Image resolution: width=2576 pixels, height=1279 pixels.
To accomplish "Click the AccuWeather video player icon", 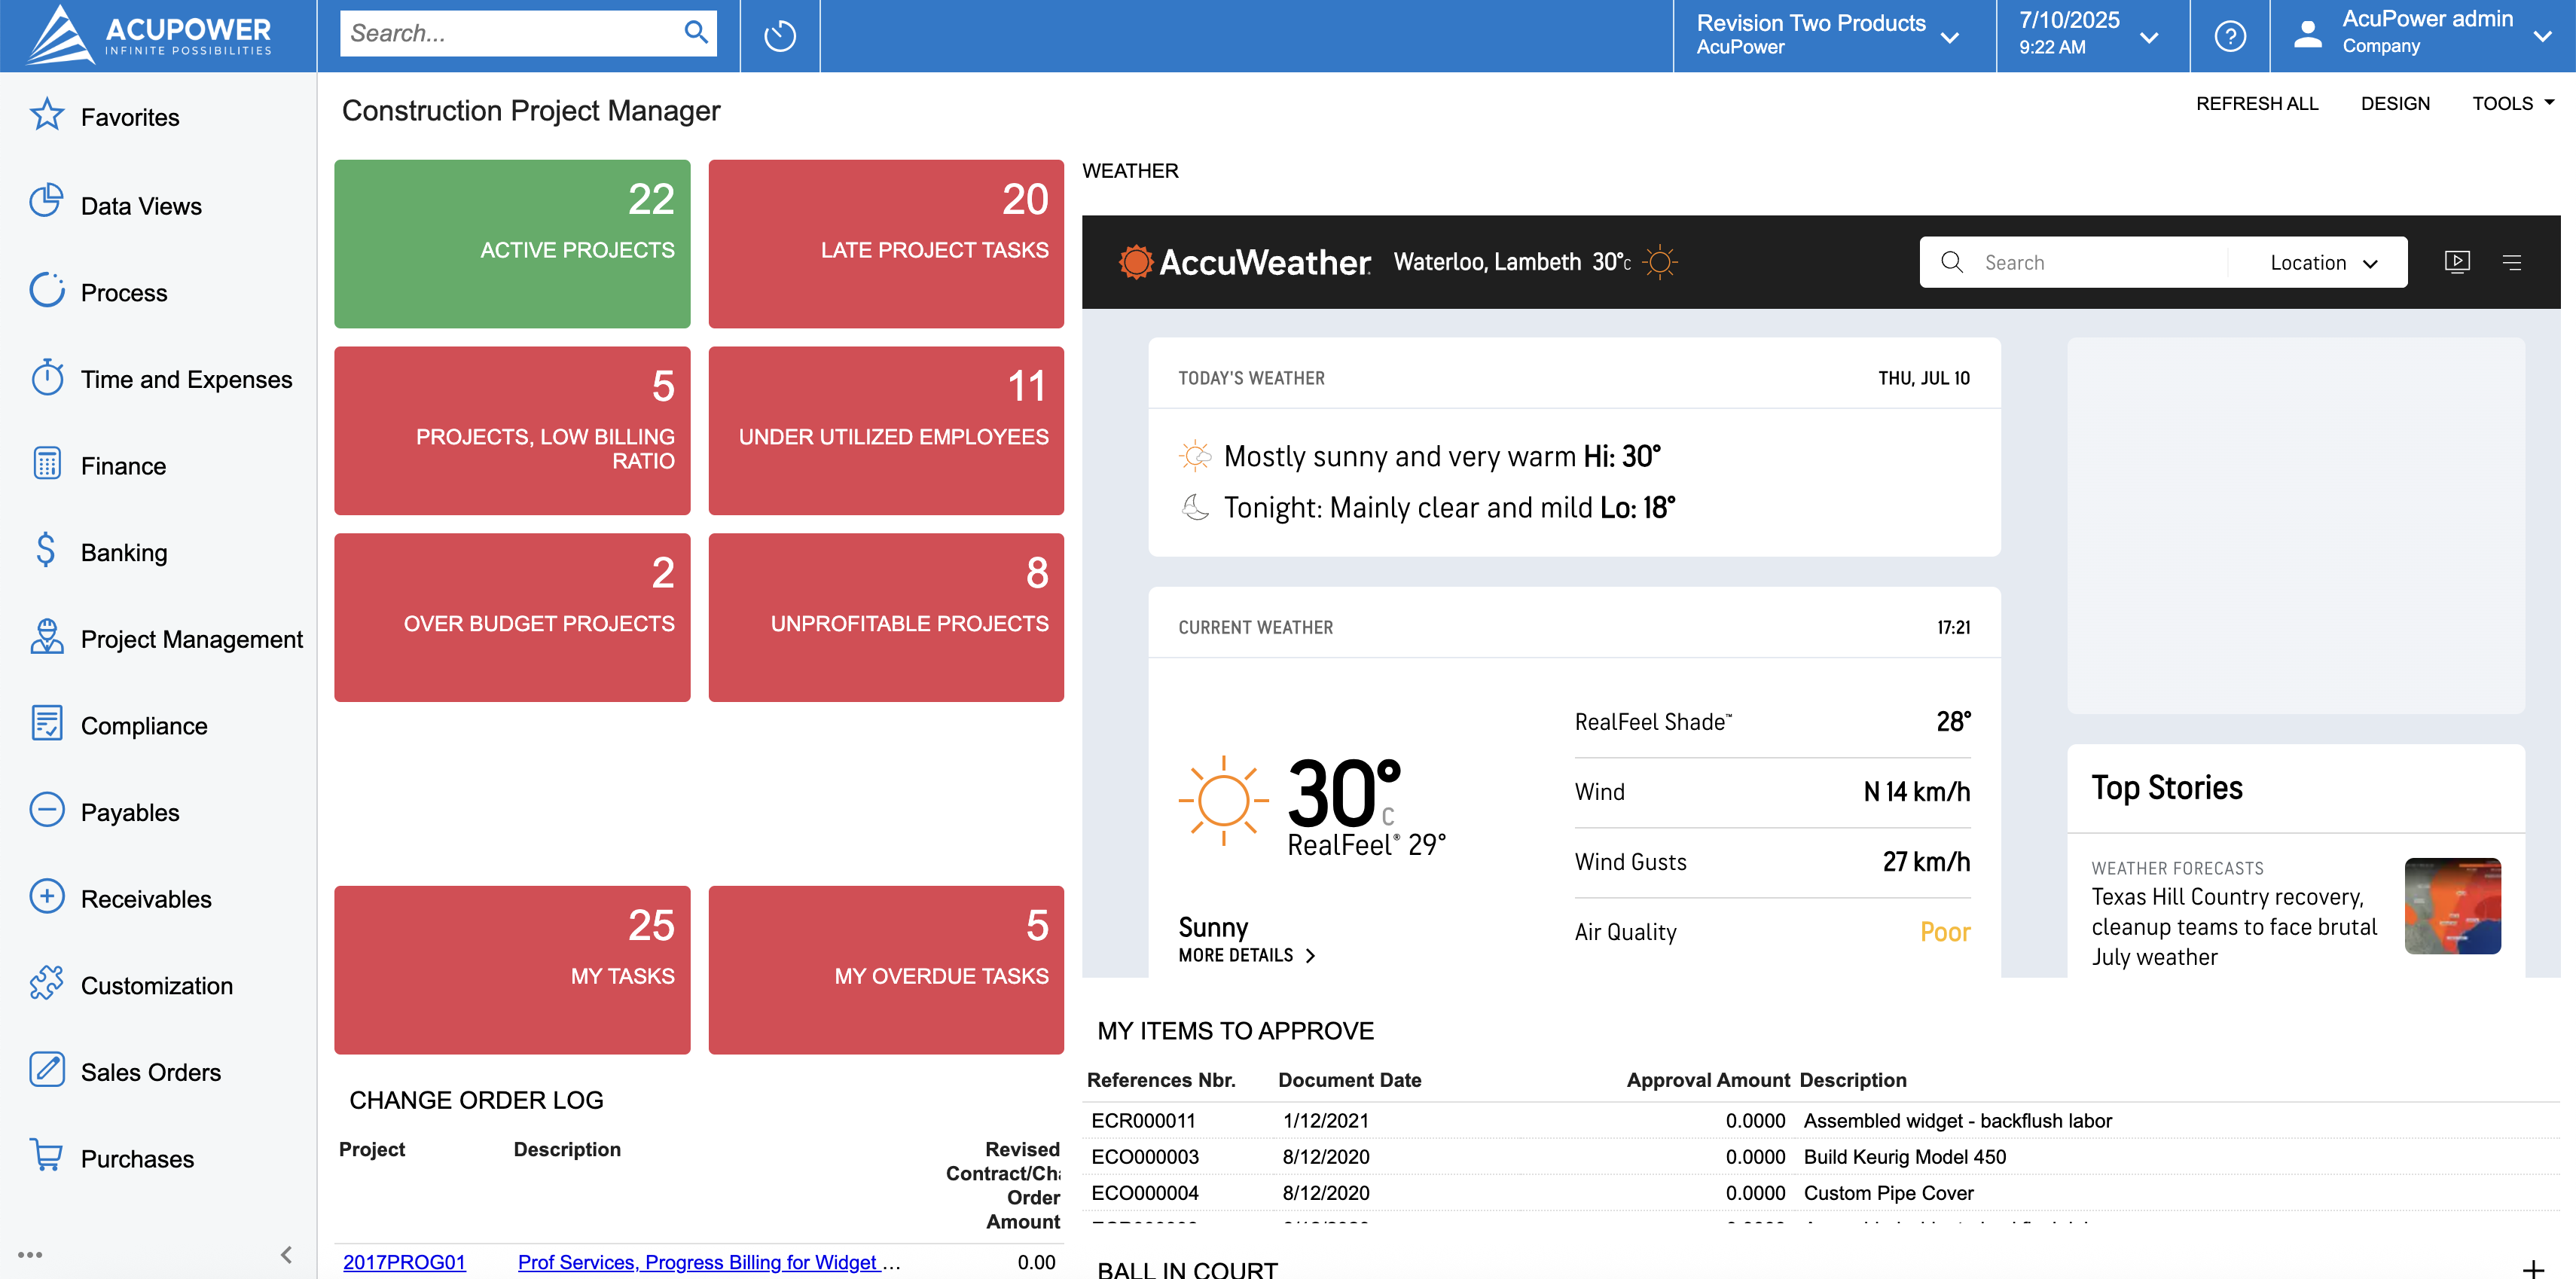I will 2456,262.
